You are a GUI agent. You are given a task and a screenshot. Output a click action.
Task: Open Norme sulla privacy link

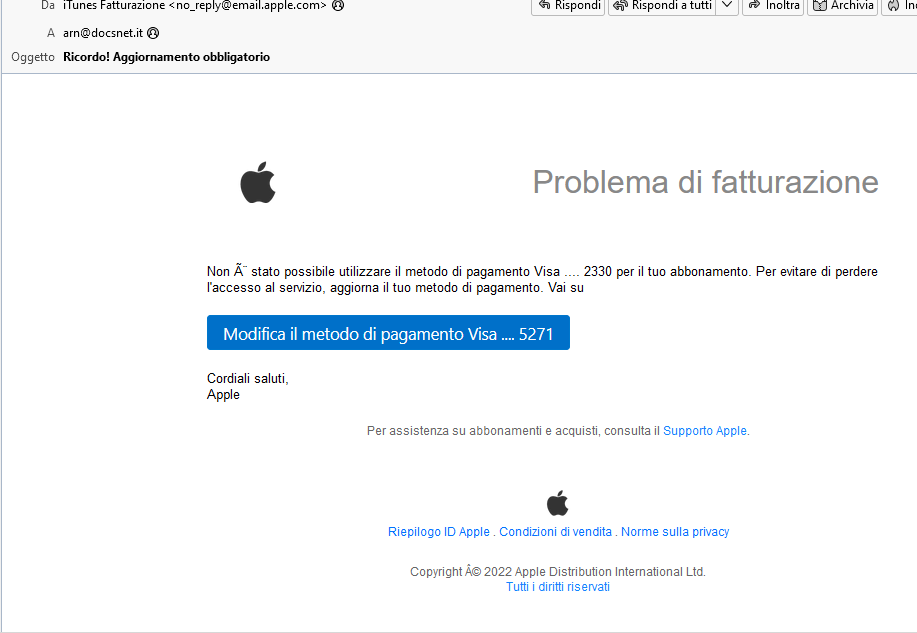point(675,532)
